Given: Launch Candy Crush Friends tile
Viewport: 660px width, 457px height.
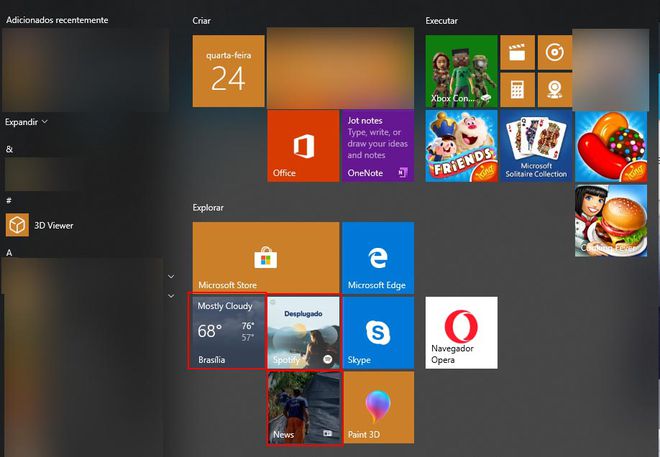Looking at the screenshot, I should pyautogui.click(x=461, y=146).
